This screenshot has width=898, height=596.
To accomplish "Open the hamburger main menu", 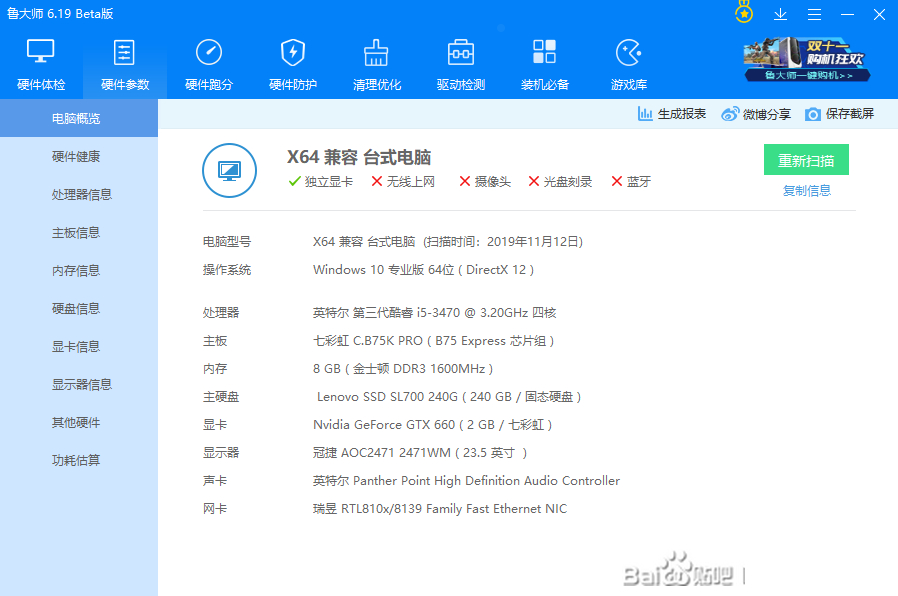I will point(814,14).
